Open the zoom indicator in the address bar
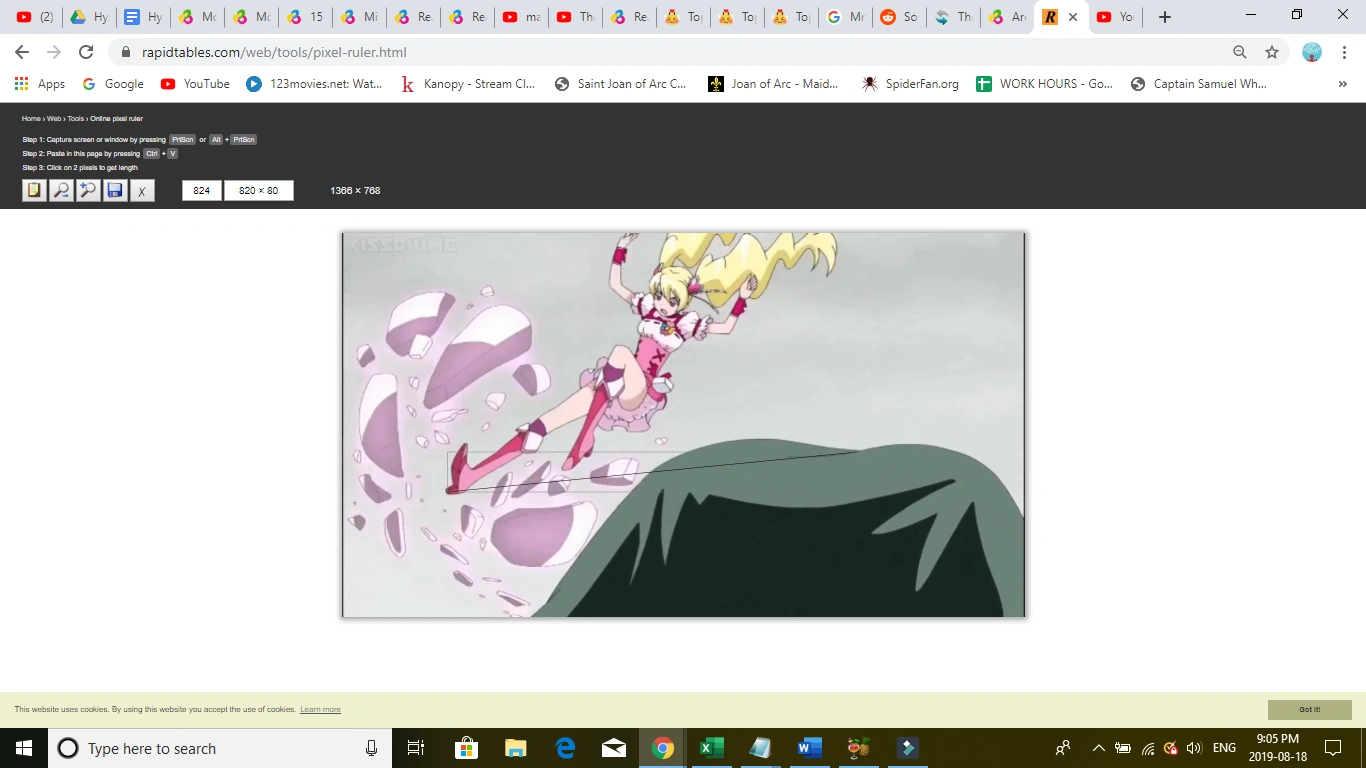The width and height of the screenshot is (1366, 768). pyautogui.click(x=1240, y=52)
